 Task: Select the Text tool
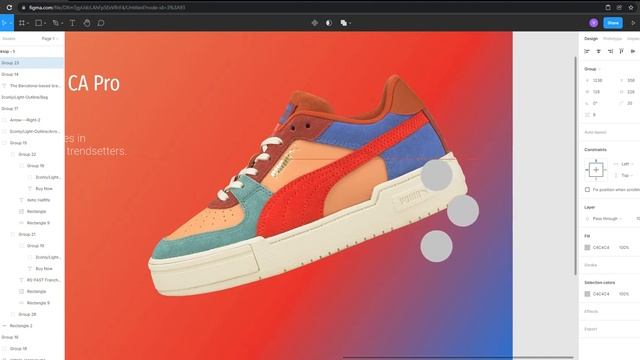[x=72, y=23]
